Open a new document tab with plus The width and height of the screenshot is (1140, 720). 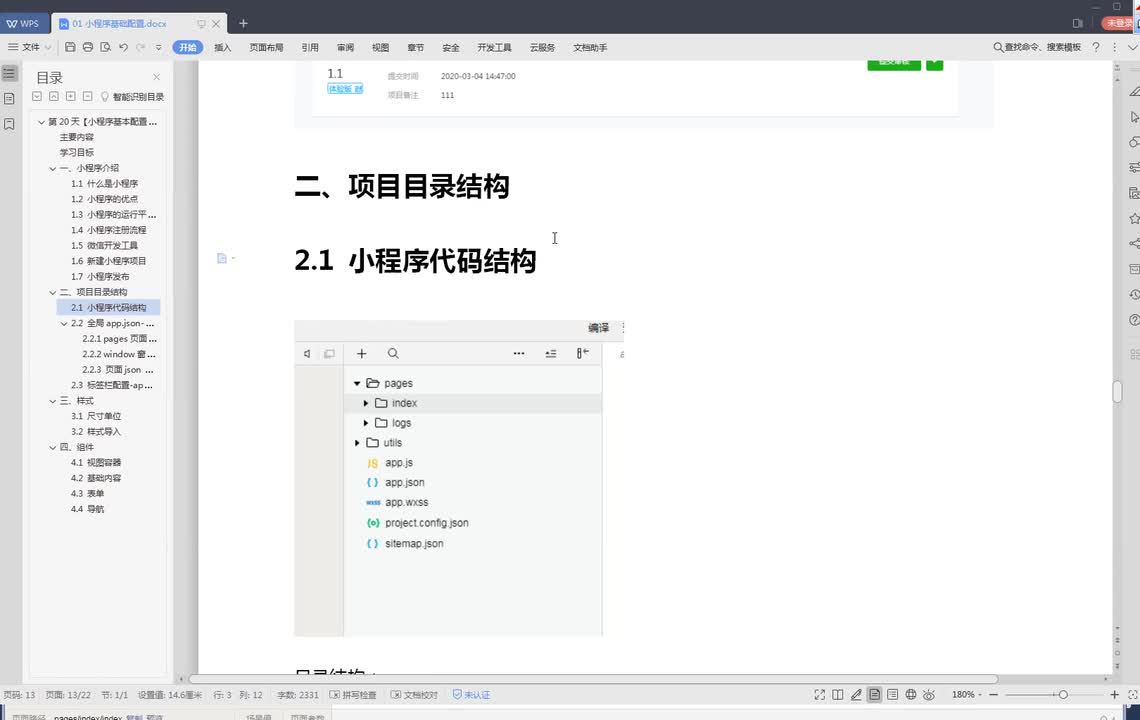(244, 23)
